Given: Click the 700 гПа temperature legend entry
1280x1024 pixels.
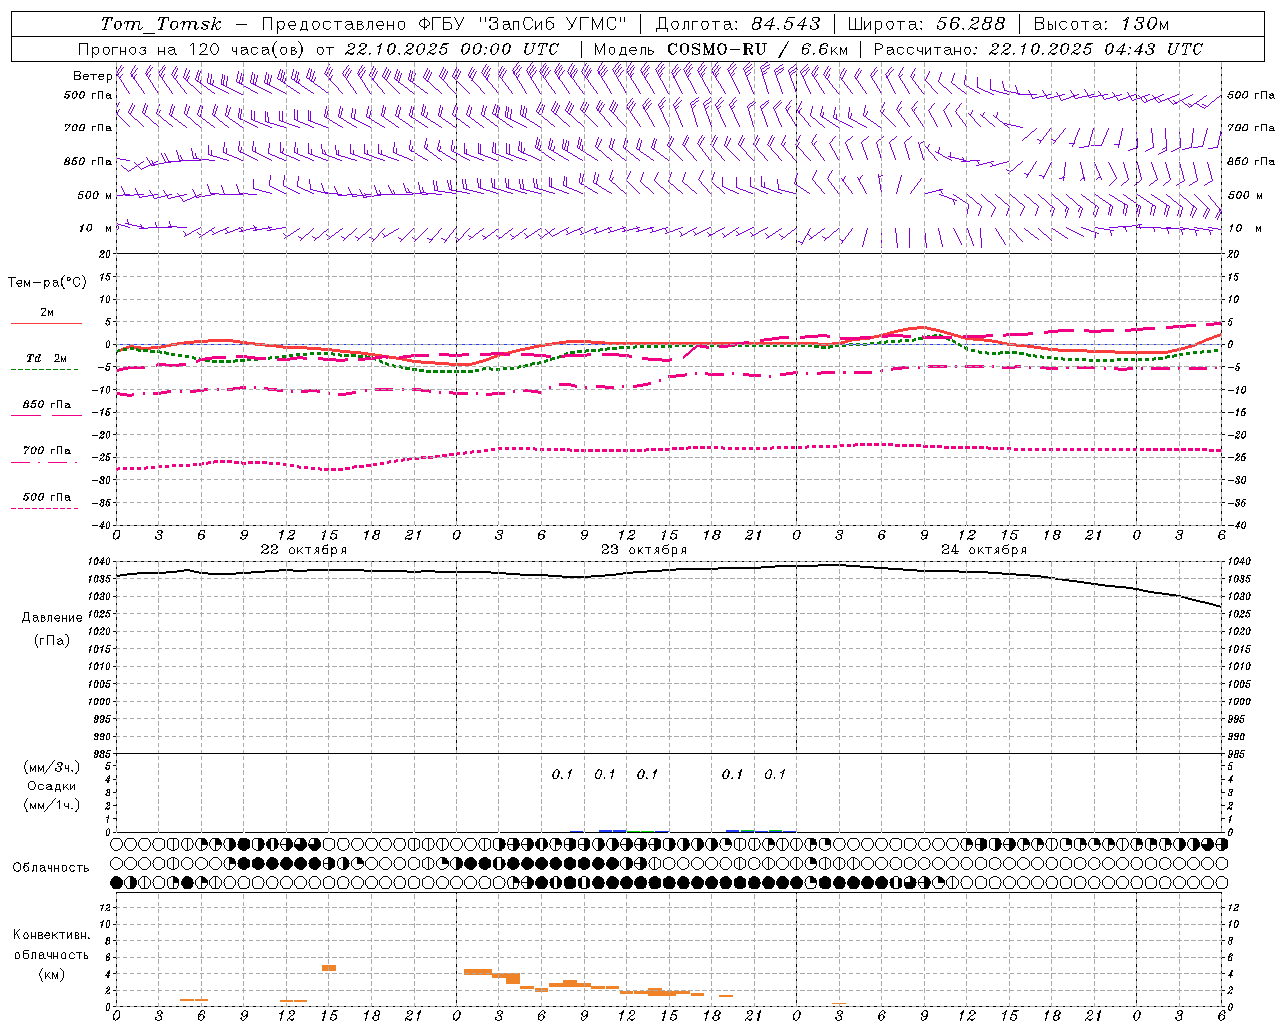Looking at the screenshot, I should click(x=47, y=451).
